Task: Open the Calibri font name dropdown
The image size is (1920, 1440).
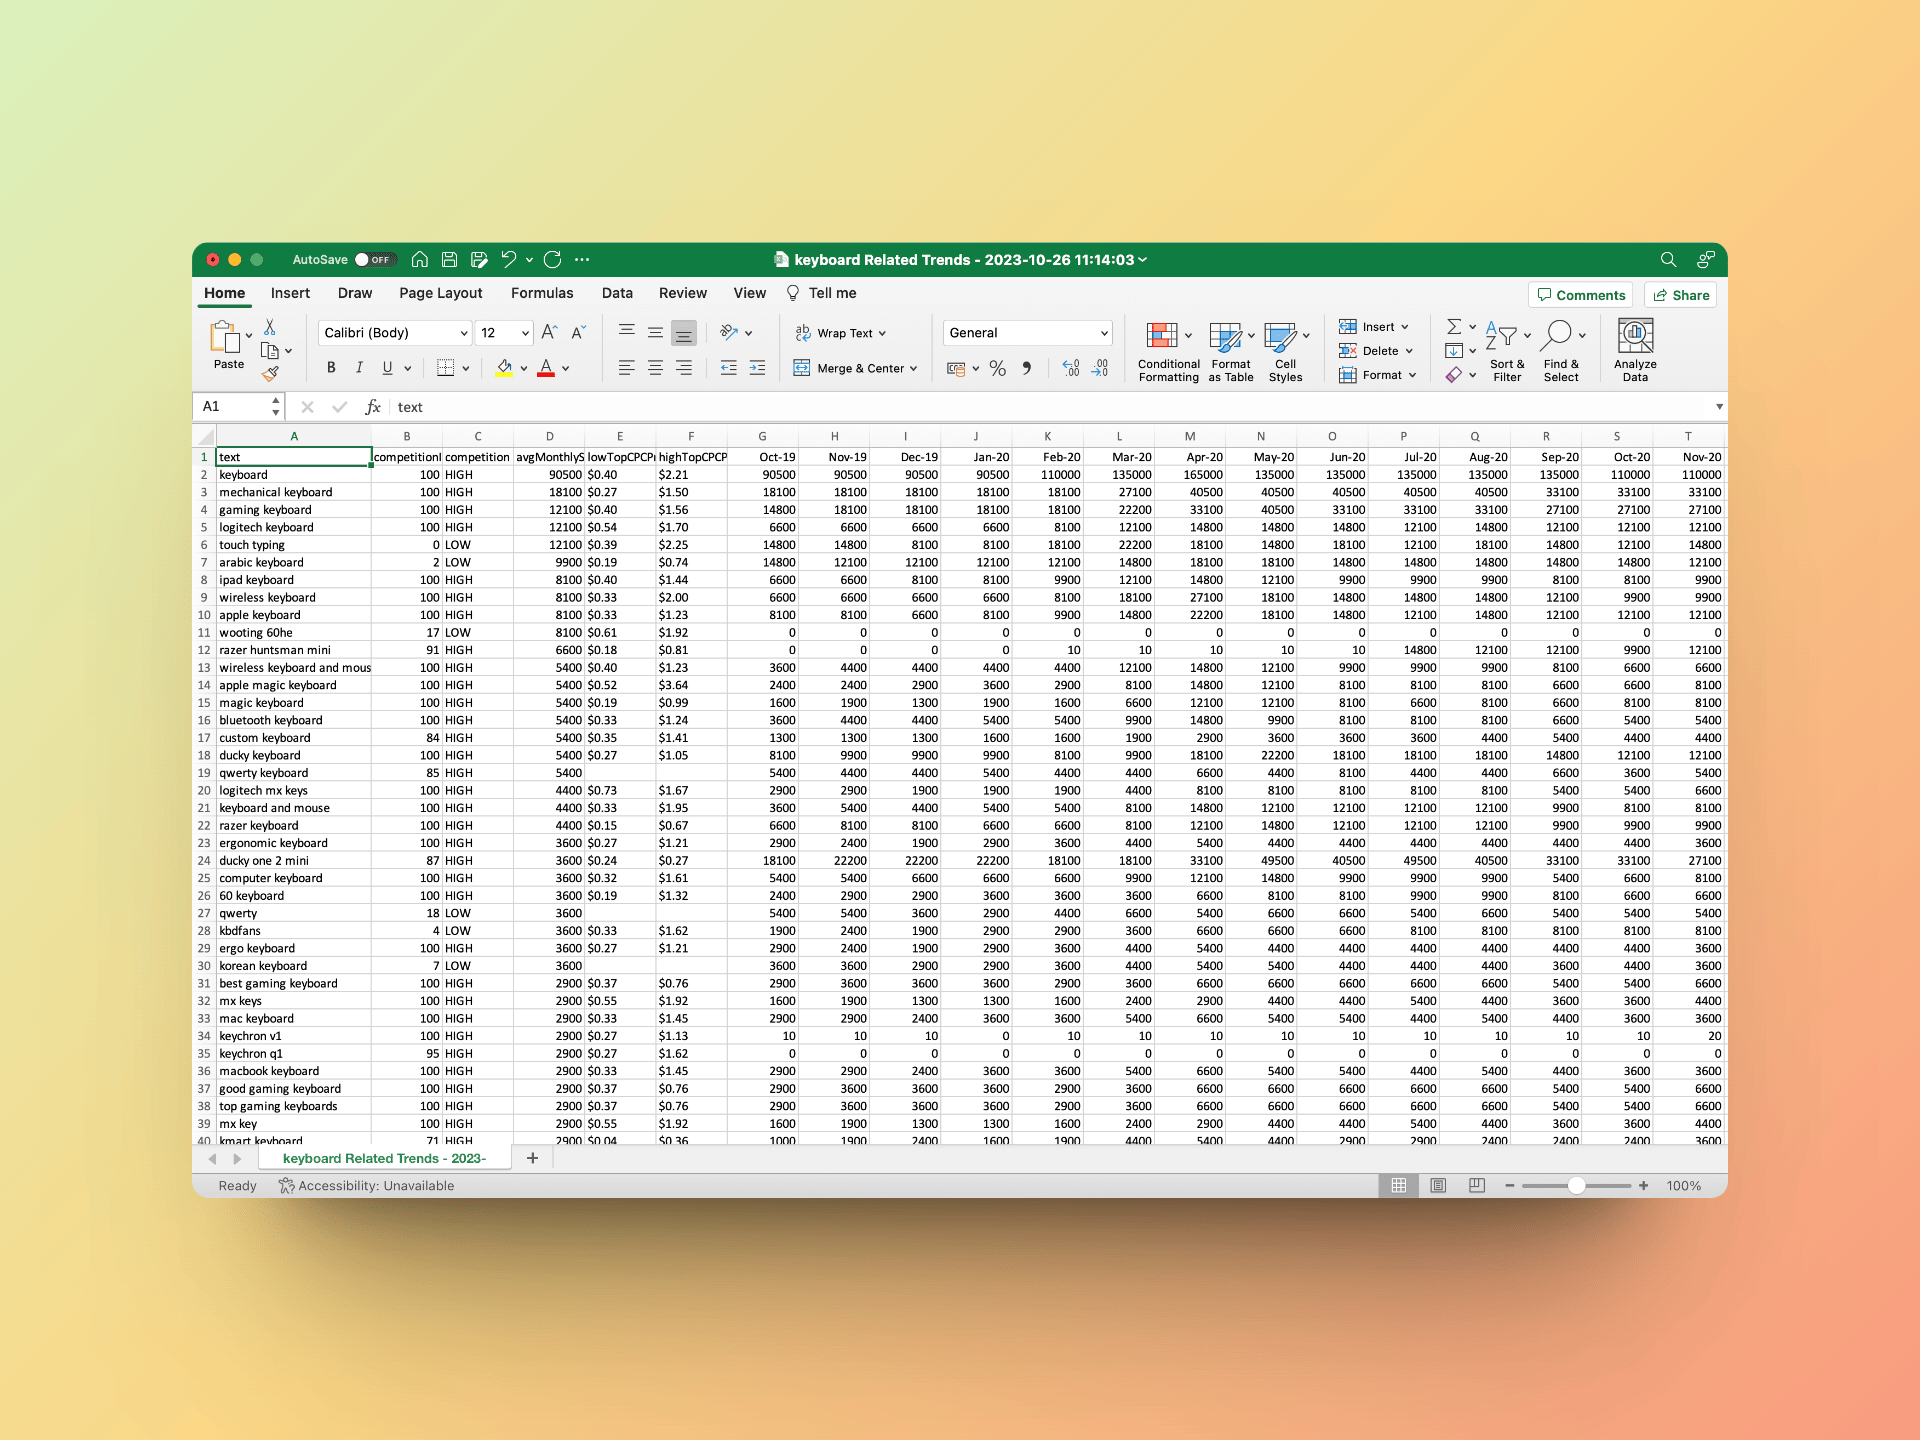Action: pyautogui.click(x=464, y=333)
